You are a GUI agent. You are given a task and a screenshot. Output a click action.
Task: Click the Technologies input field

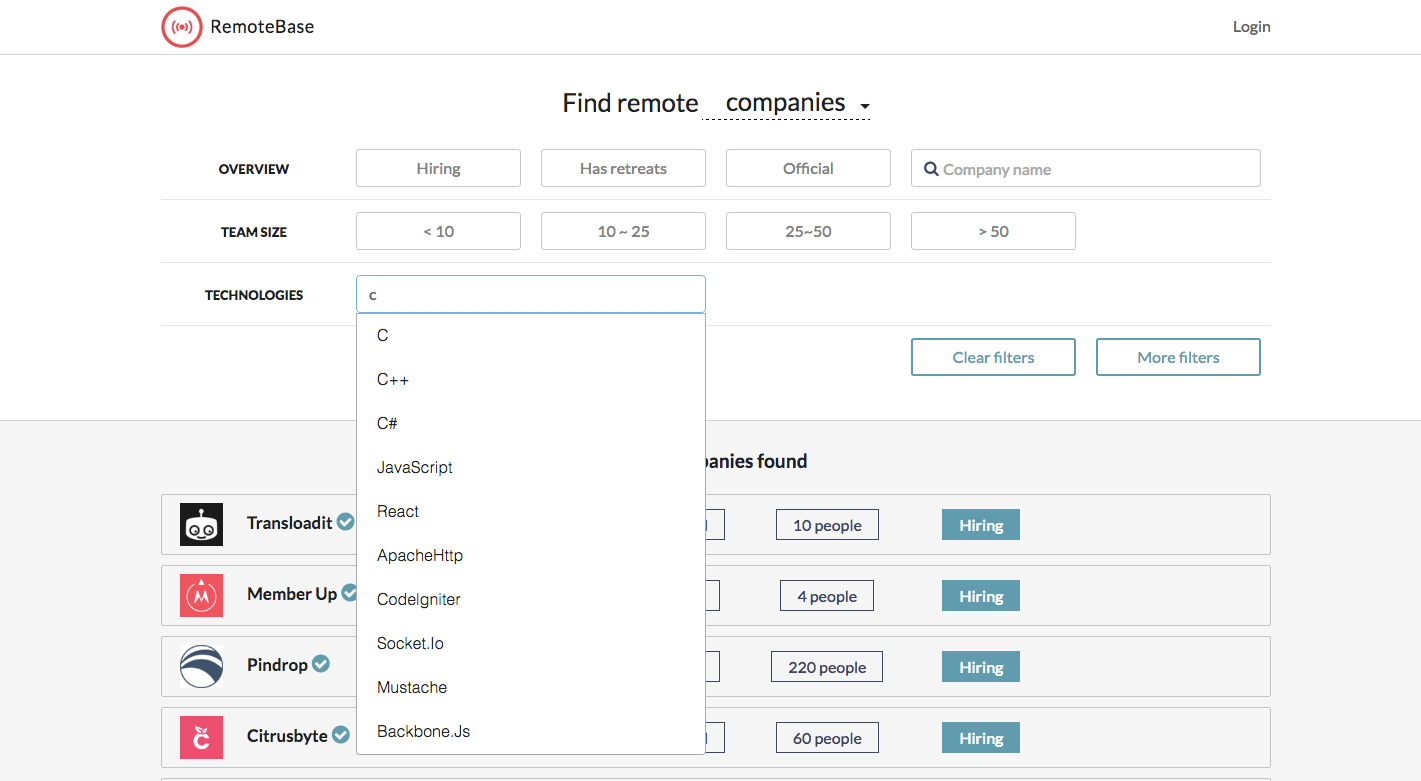pos(531,294)
